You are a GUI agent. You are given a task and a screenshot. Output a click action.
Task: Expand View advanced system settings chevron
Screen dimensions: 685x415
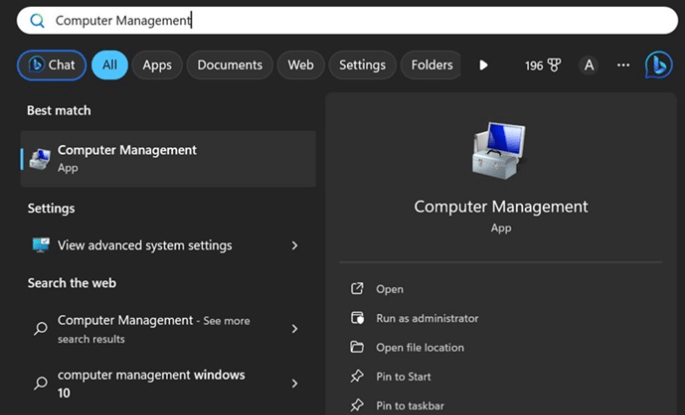pos(294,245)
